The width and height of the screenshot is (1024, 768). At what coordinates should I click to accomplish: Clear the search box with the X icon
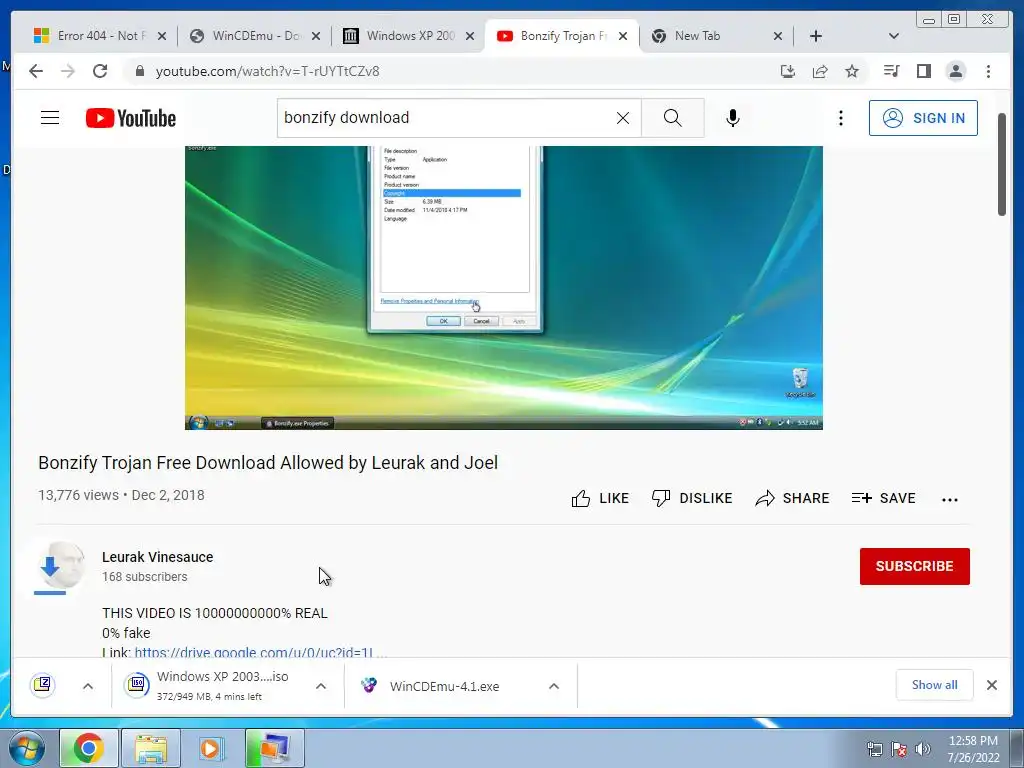(x=623, y=118)
